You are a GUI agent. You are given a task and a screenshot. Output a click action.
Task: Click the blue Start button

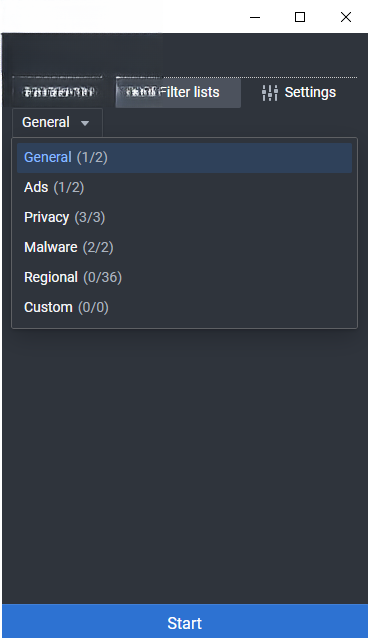185,623
